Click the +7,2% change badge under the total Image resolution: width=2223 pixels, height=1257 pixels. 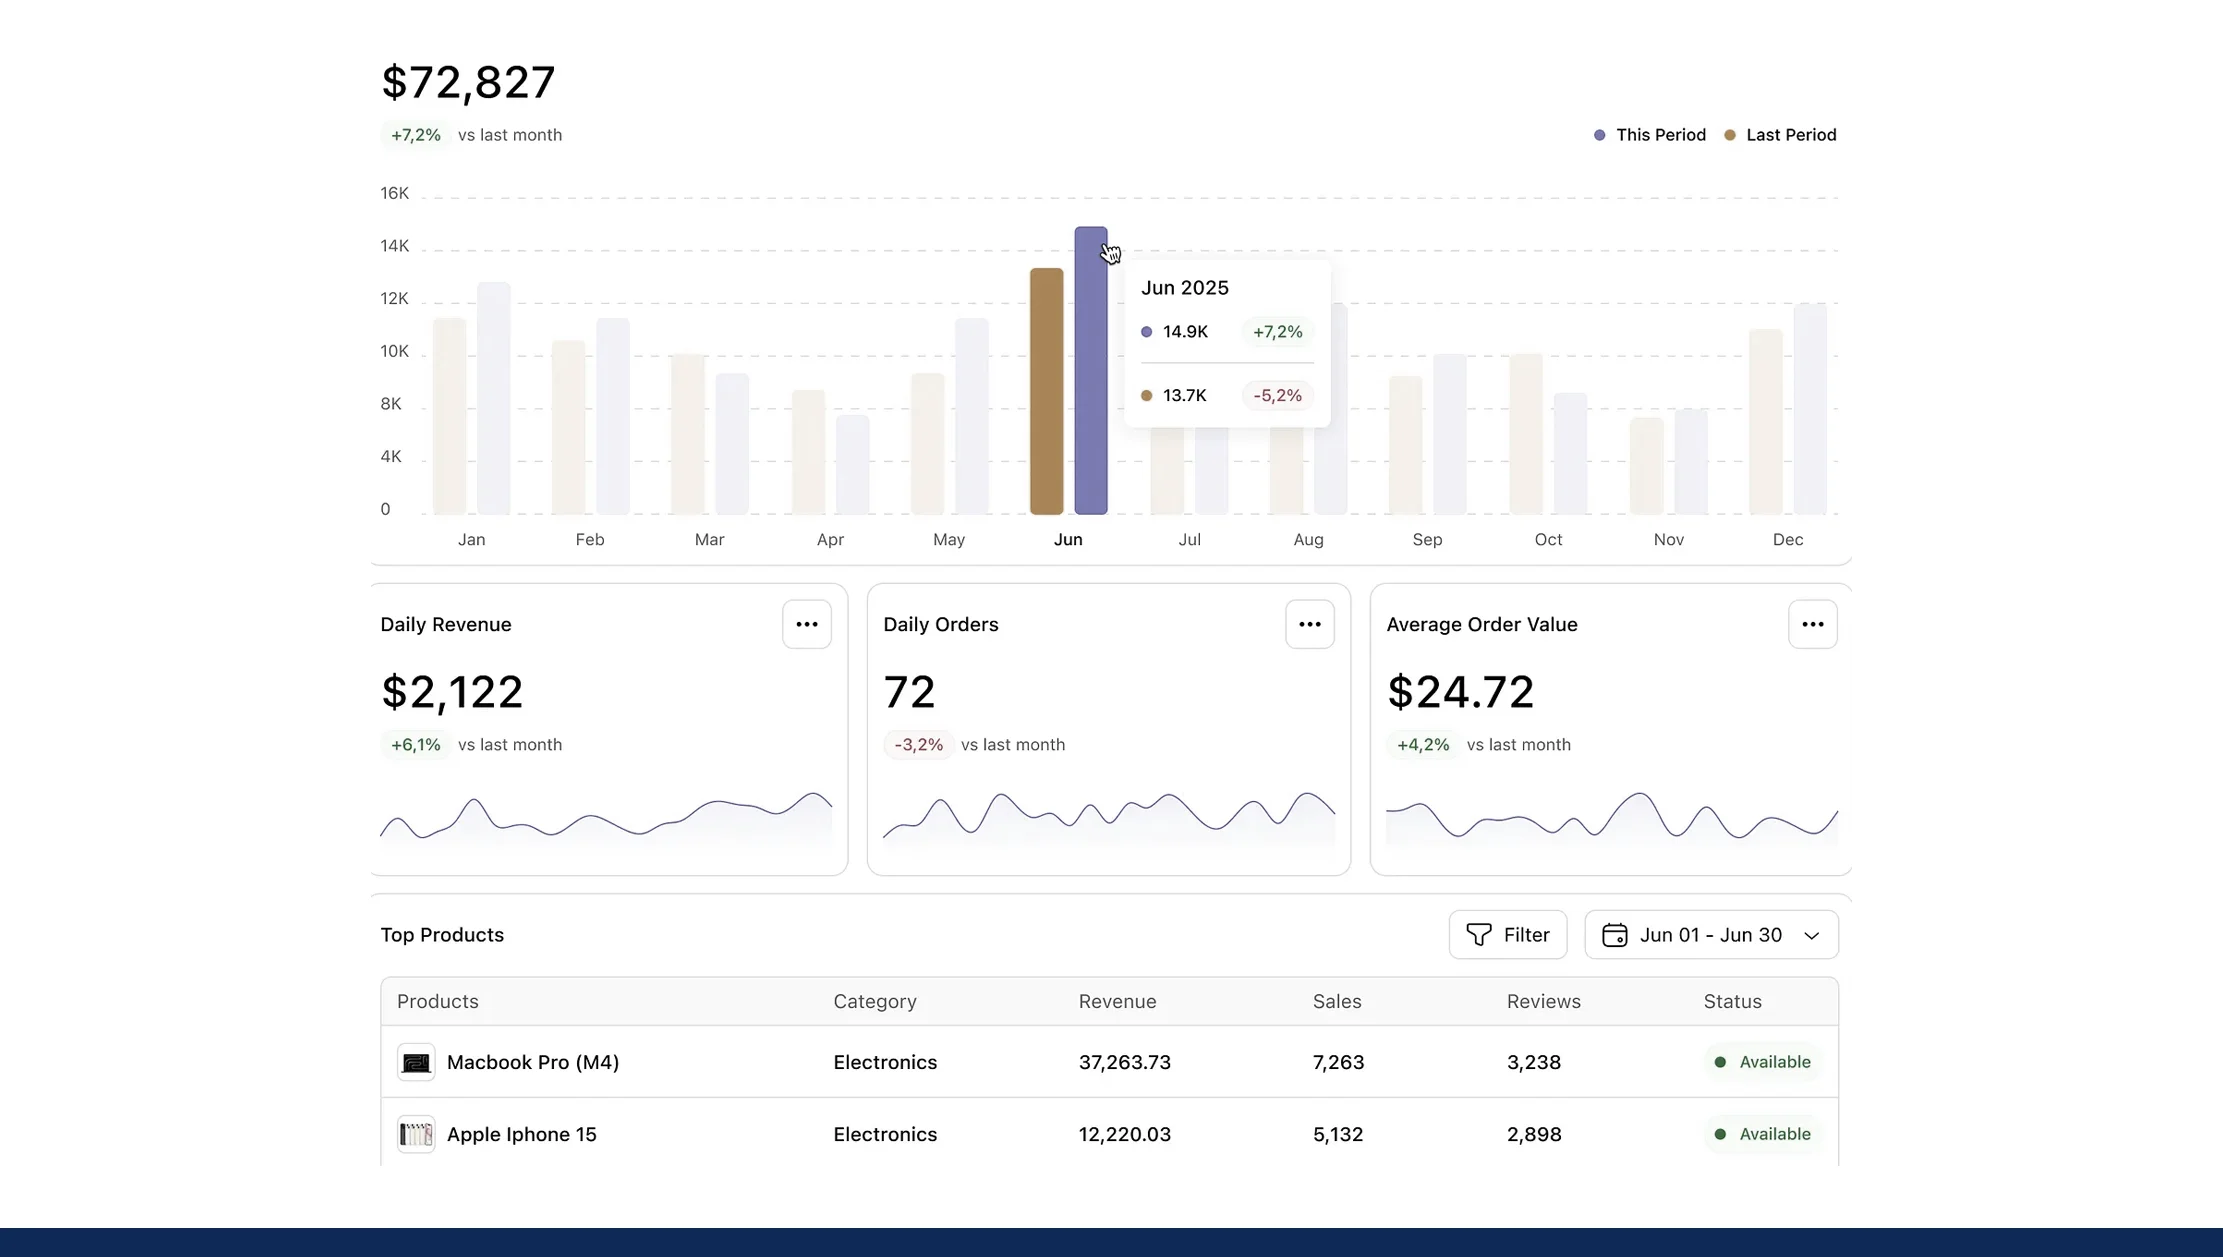(415, 134)
